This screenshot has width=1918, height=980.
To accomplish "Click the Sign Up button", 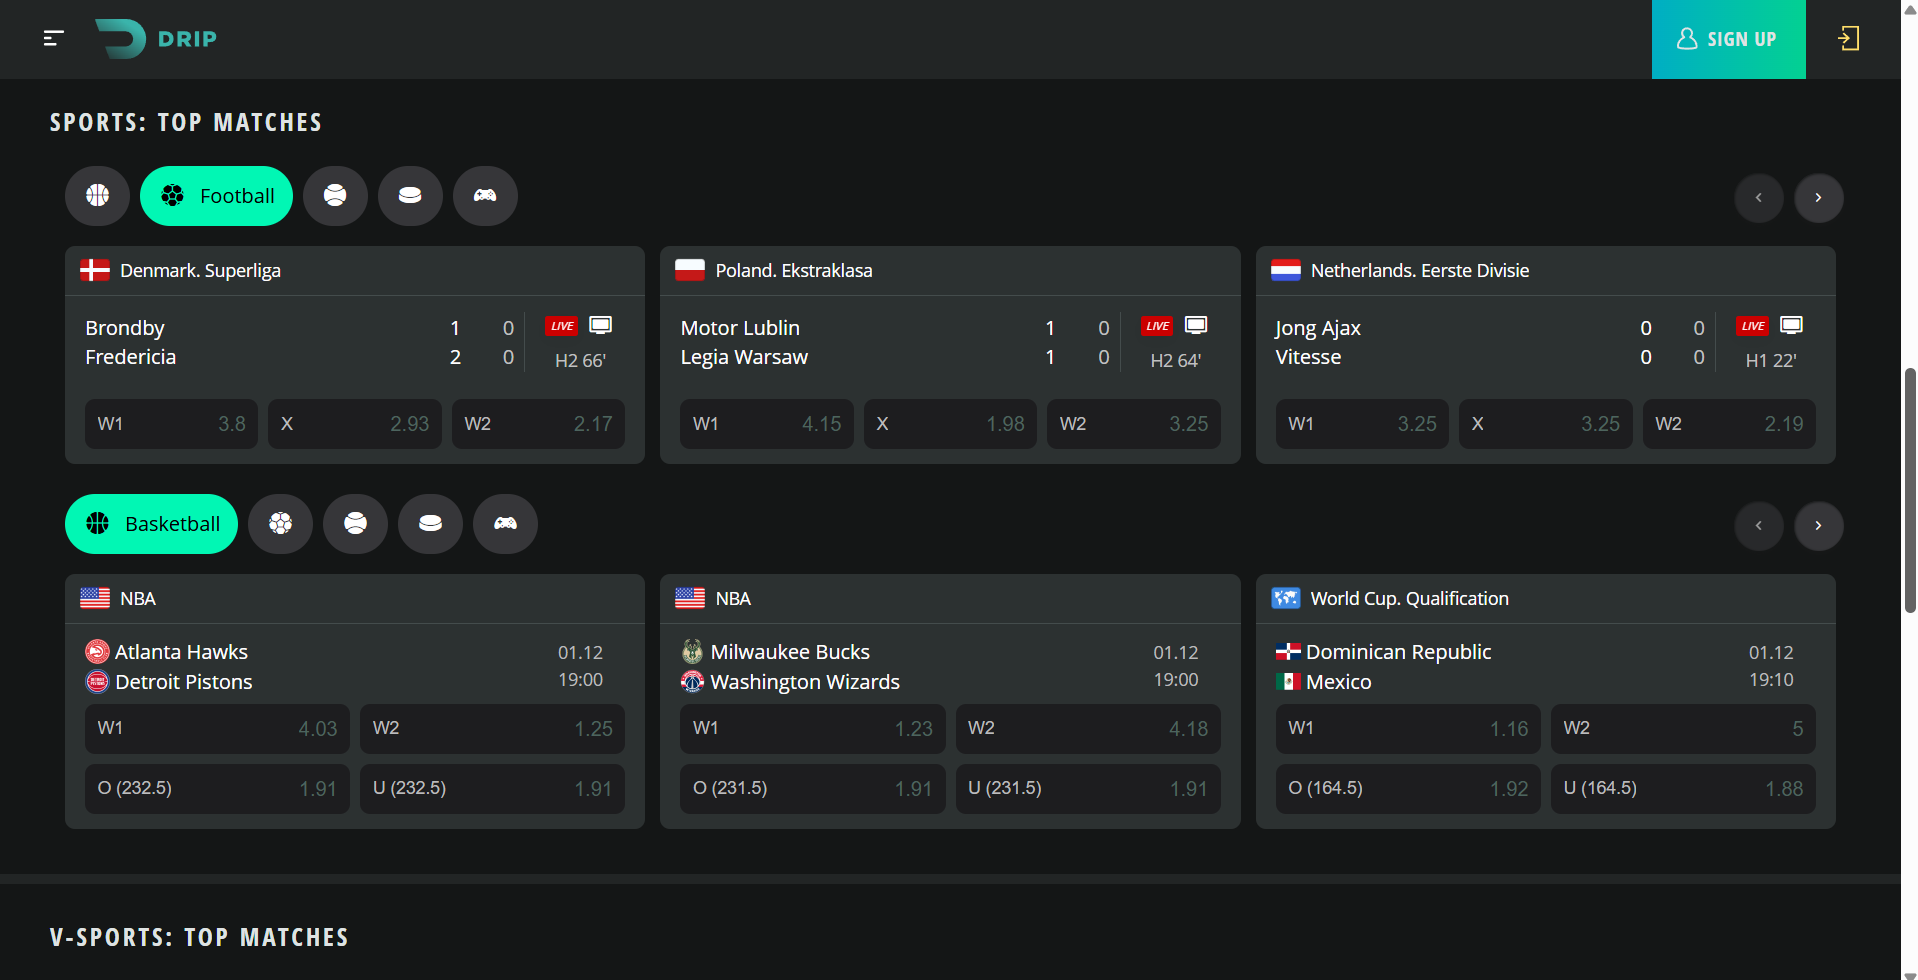I will (x=1728, y=39).
